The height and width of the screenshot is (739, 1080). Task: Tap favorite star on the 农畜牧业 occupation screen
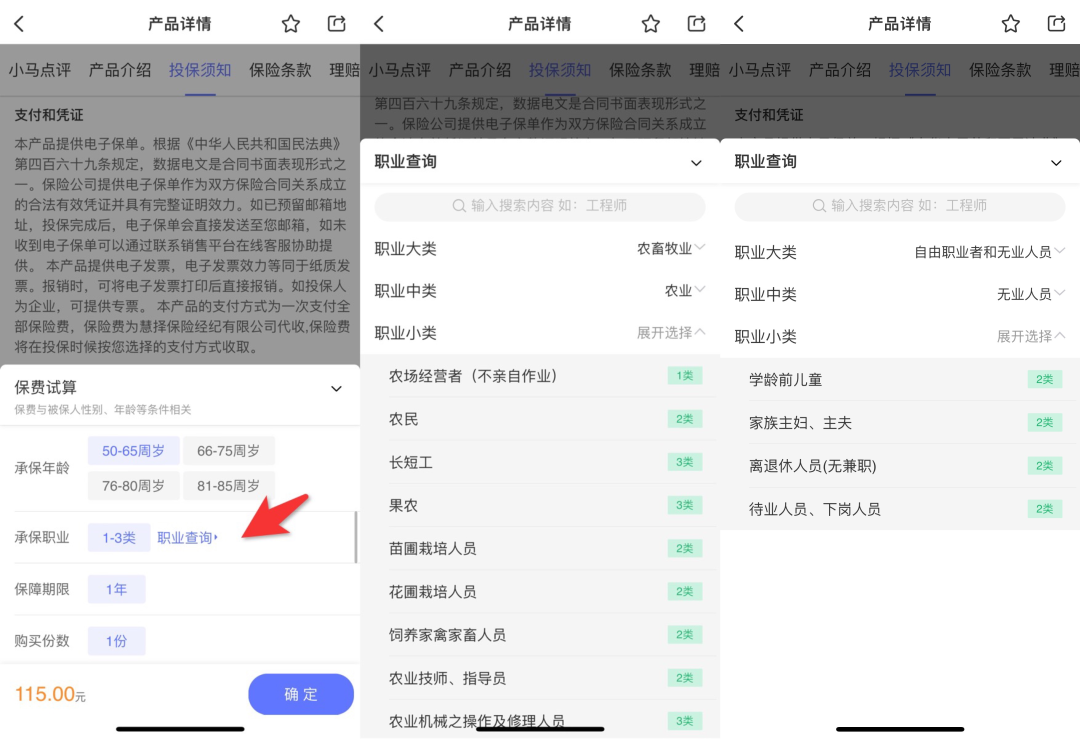pyautogui.click(x=651, y=24)
